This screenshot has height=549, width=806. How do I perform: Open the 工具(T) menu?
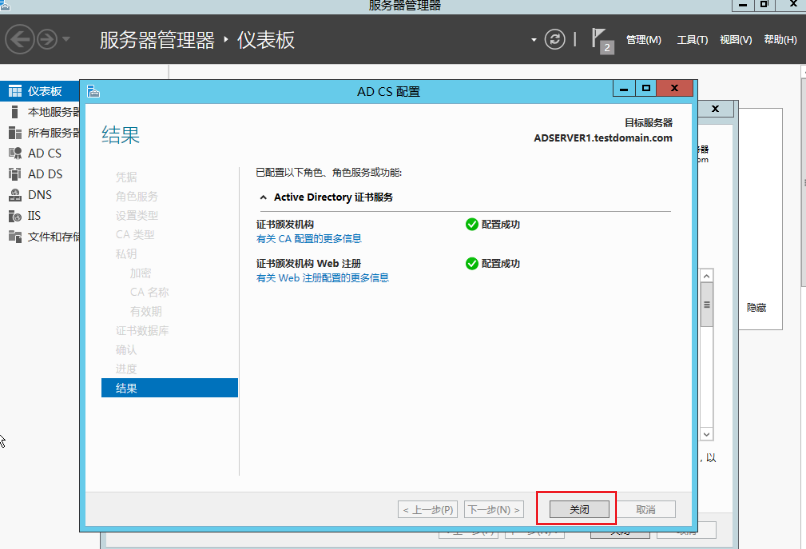click(x=692, y=40)
